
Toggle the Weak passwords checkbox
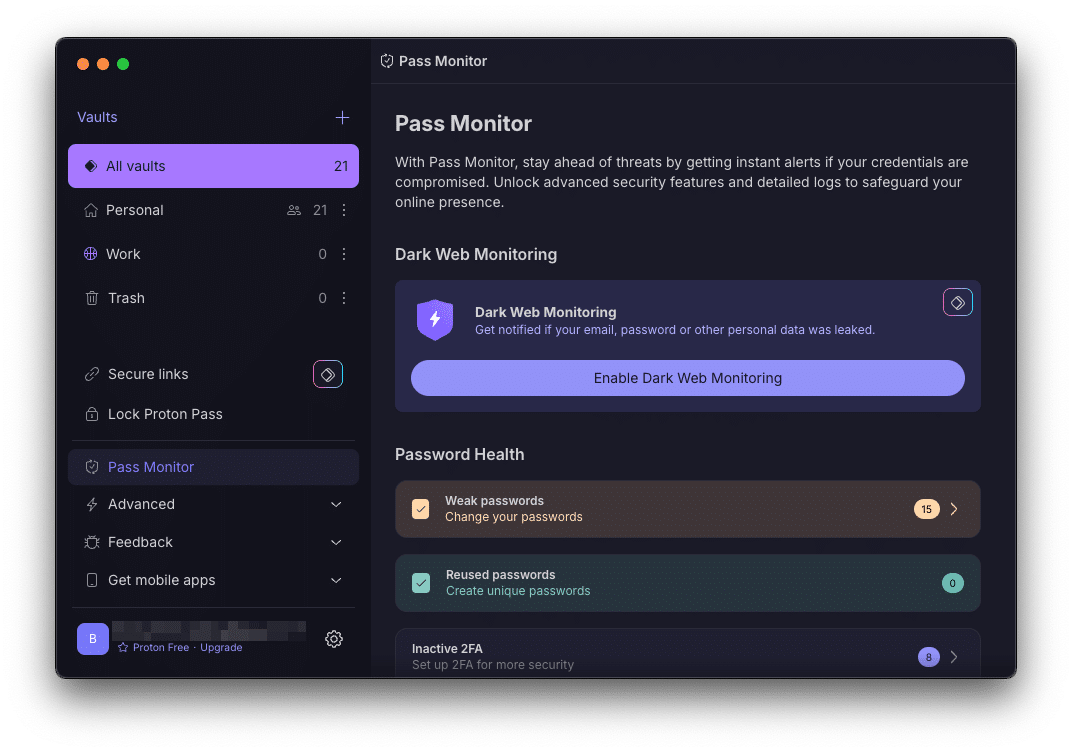click(421, 508)
